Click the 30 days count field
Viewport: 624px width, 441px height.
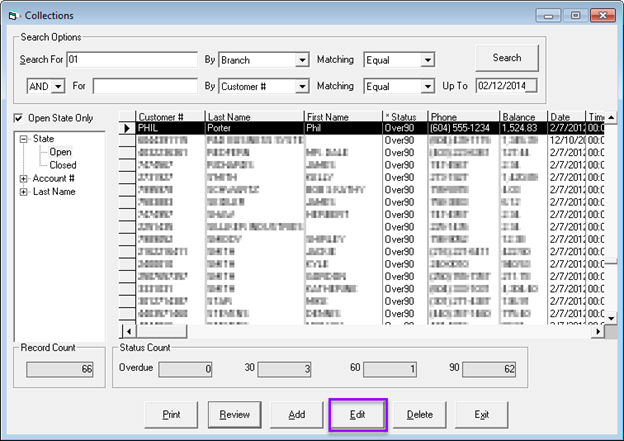pyautogui.click(x=284, y=369)
